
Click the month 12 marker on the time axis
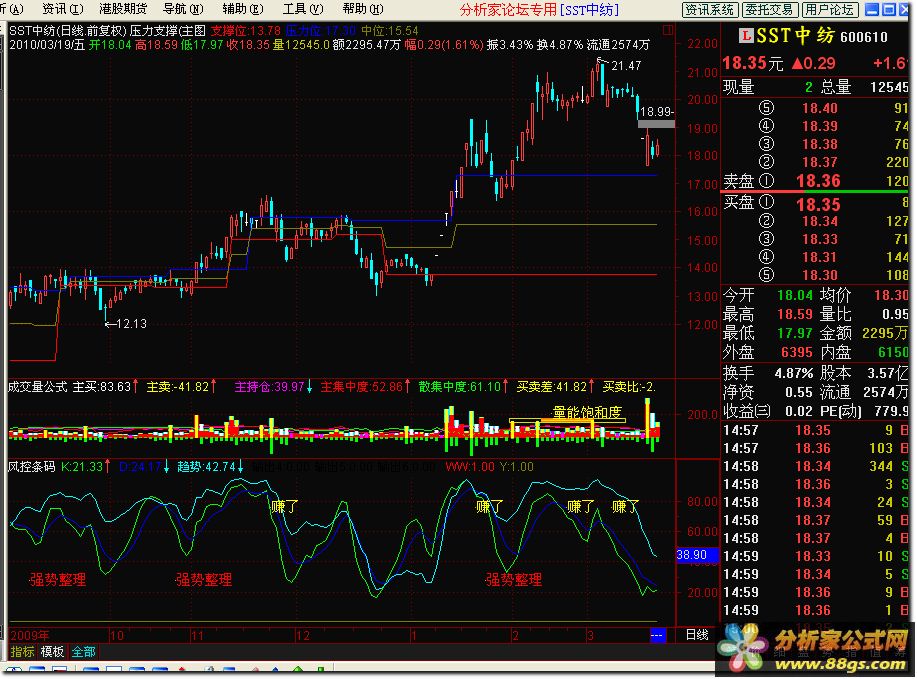point(302,635)
